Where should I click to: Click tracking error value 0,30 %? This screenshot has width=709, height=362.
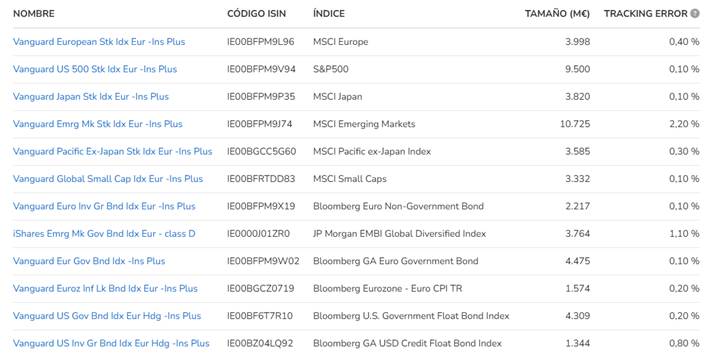[684, 151]
